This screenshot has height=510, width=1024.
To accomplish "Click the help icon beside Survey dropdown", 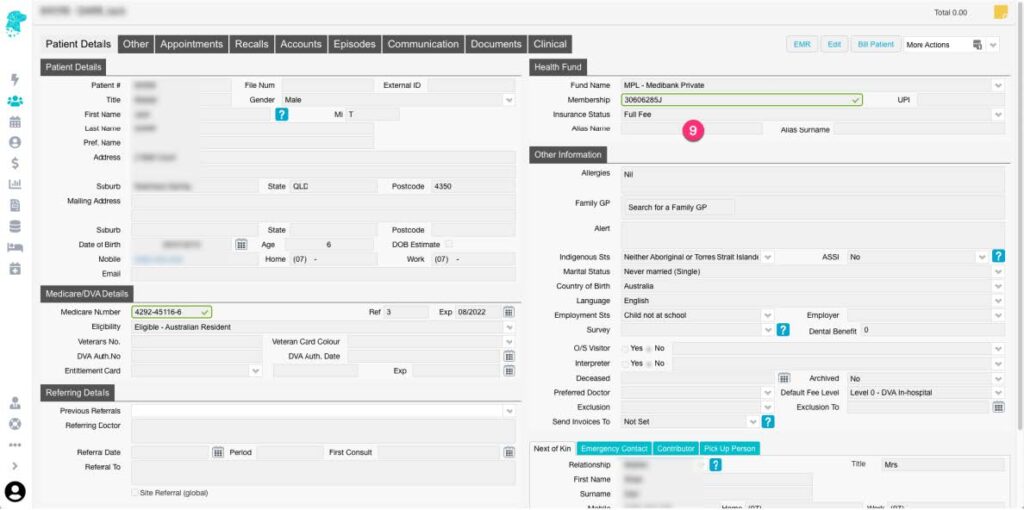I will pyautogui.click(x=783, y=330).
